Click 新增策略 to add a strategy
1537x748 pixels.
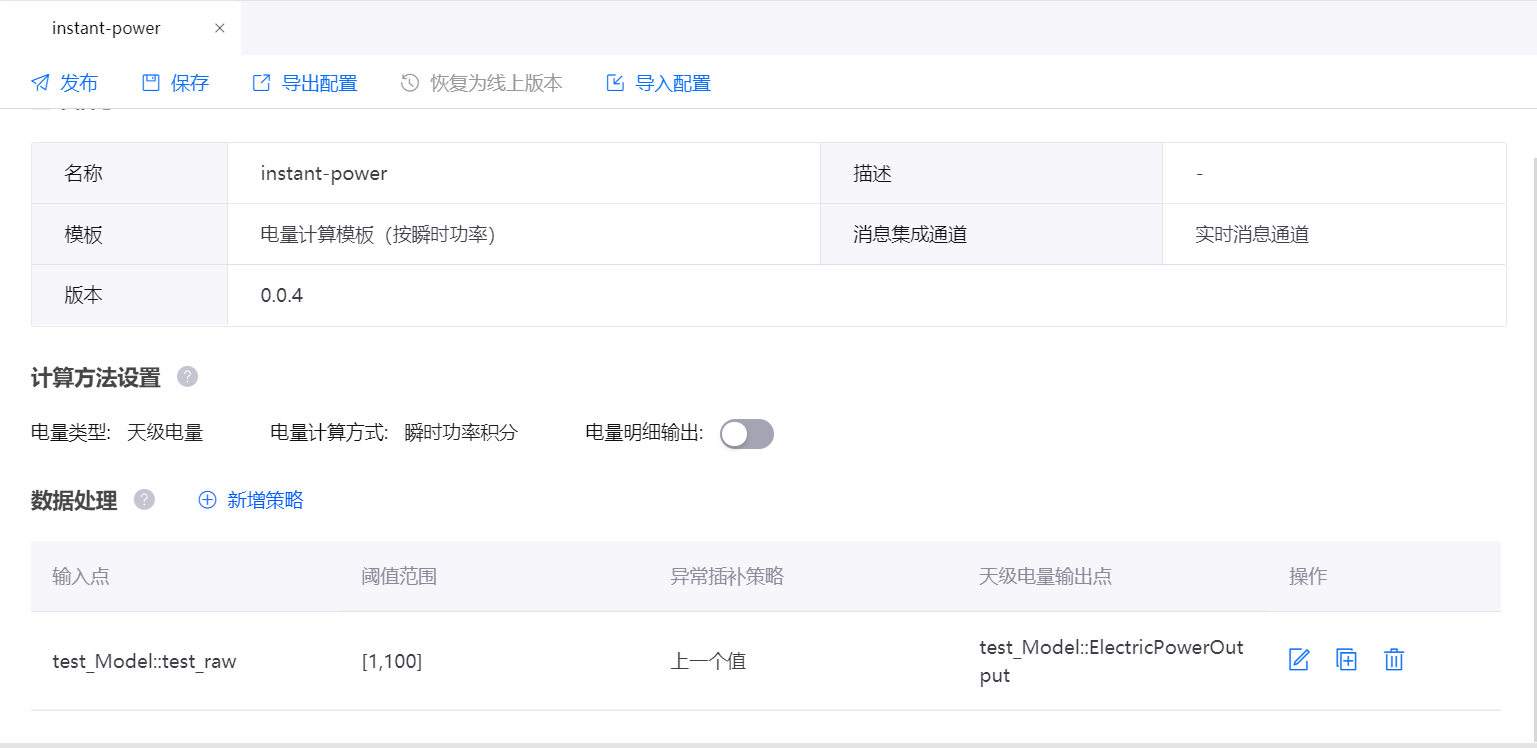coord(251,500)
